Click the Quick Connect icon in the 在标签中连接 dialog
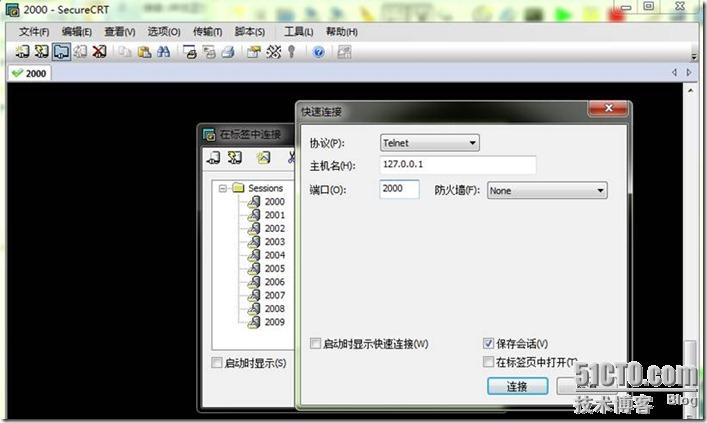 234,157
